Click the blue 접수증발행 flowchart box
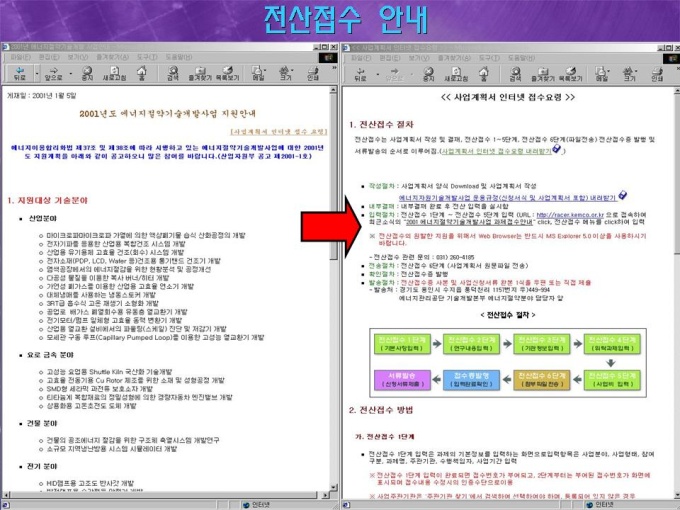This screenshot has width=680, height=510. tap(471, 379)
